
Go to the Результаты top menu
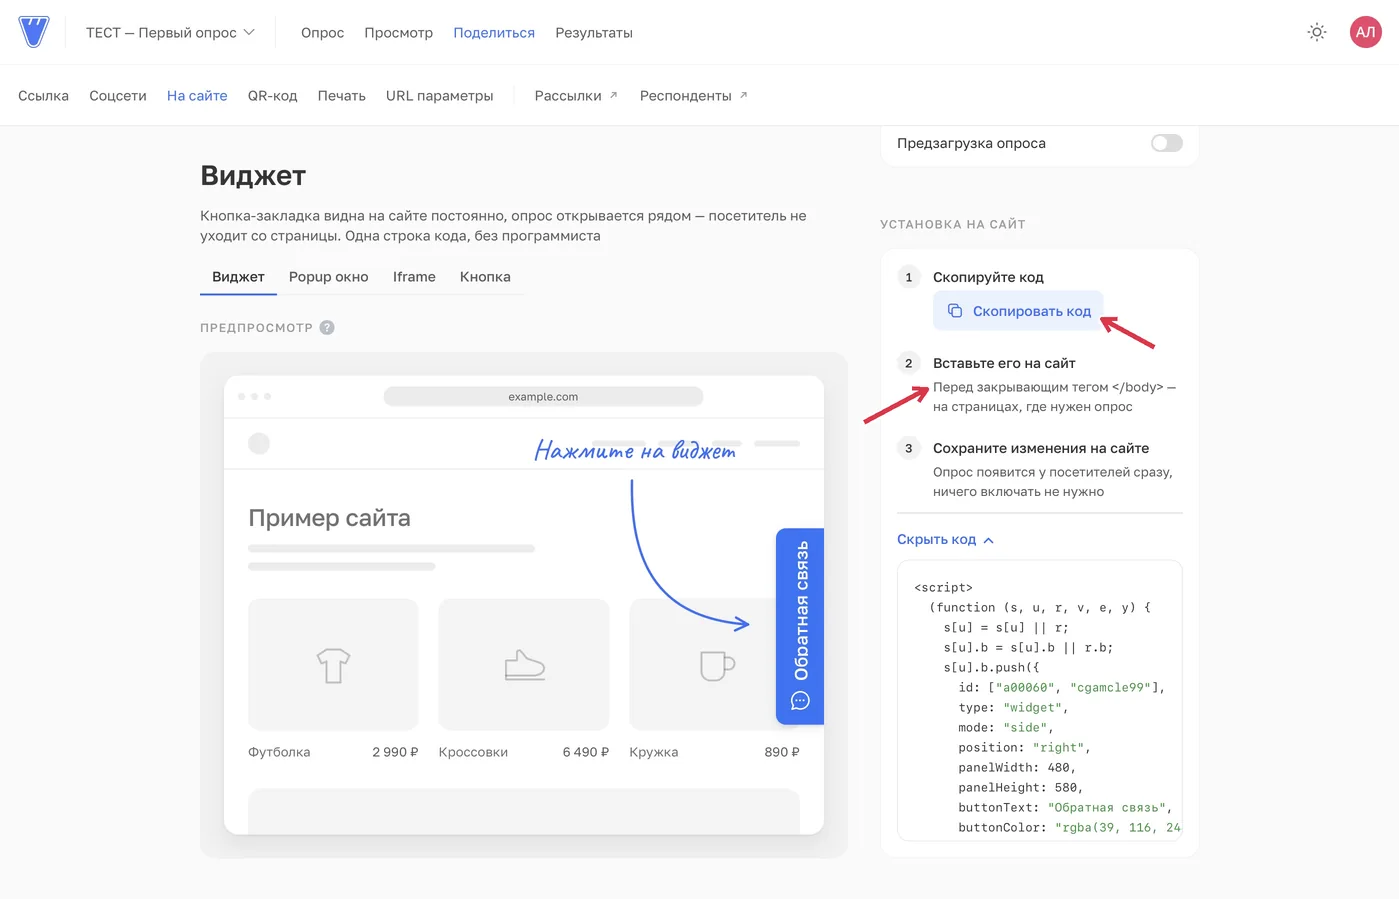point(594,33)
